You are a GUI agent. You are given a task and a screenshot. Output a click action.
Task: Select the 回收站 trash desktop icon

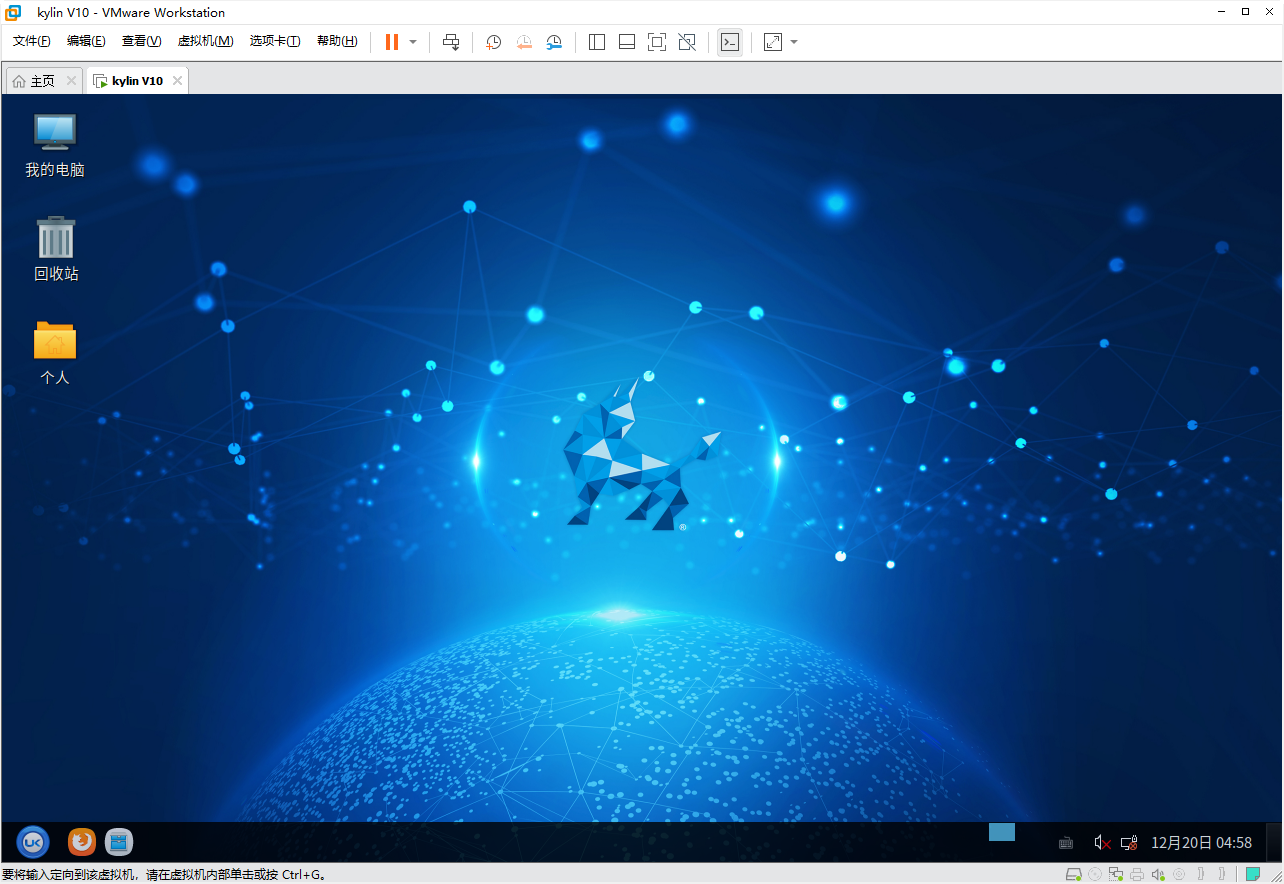(55, 249)
